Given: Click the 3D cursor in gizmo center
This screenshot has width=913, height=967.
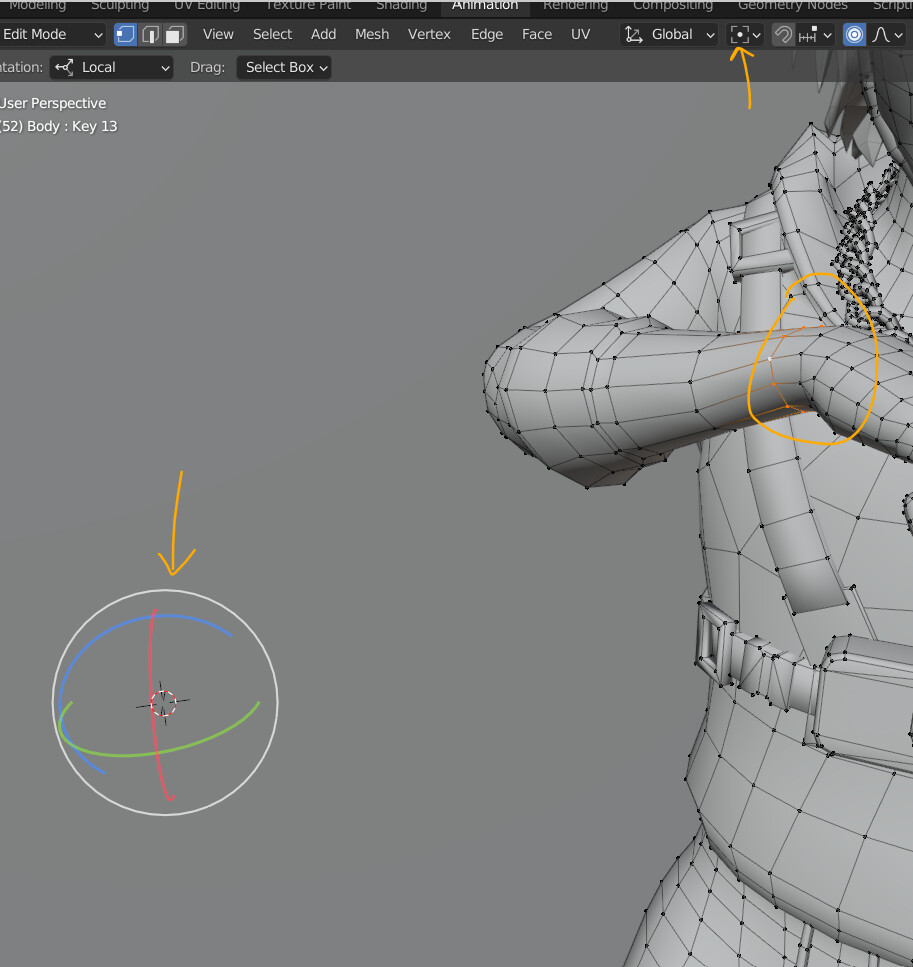Looking at the screenshot, I should point(163,703).
